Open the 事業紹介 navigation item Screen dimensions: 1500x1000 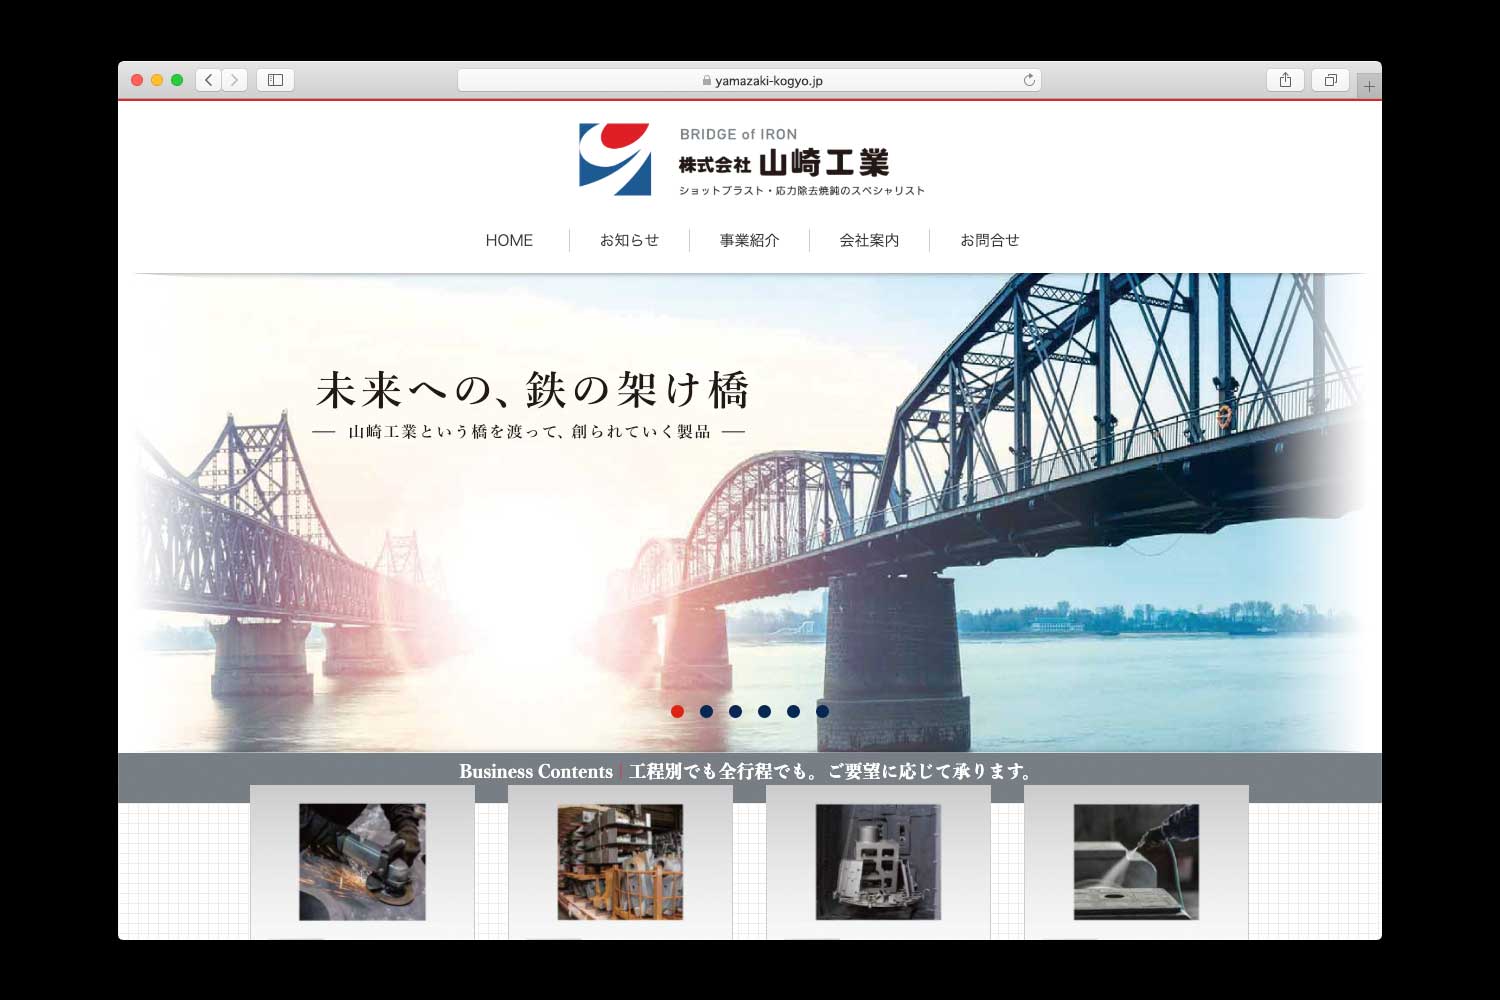[749, 240]
